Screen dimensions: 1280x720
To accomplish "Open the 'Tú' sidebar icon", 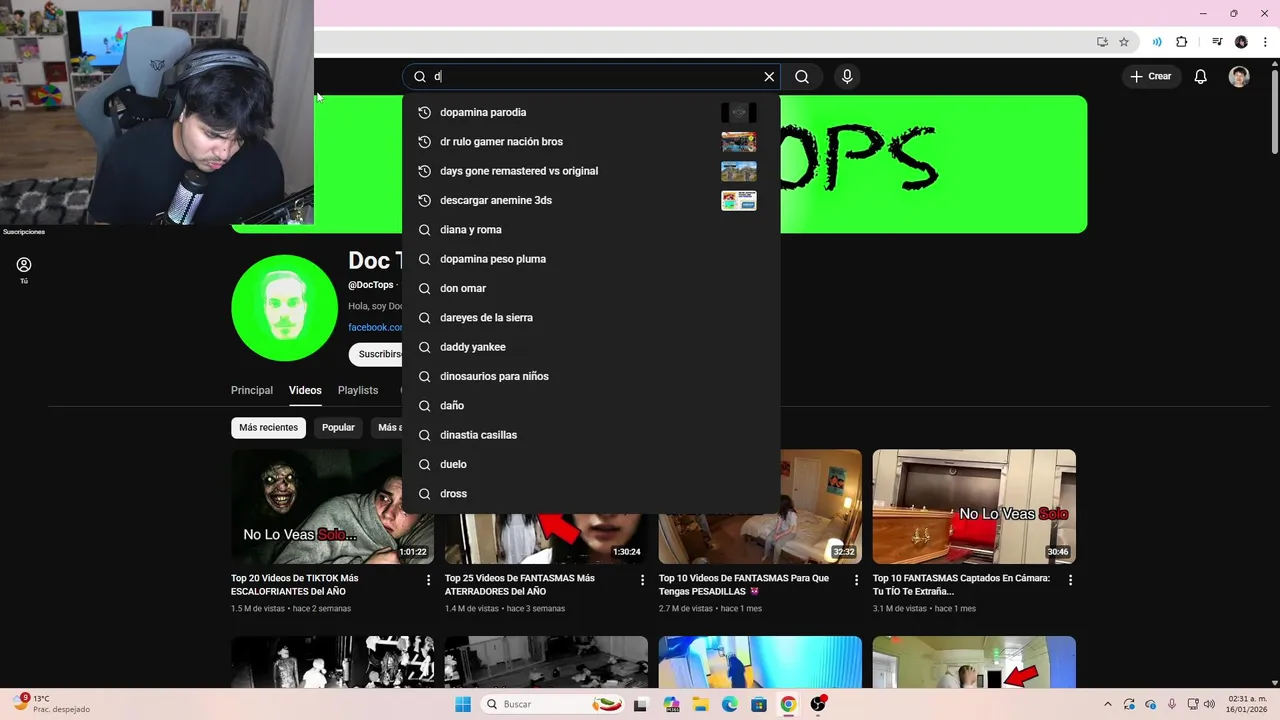I will click(24, 269).
